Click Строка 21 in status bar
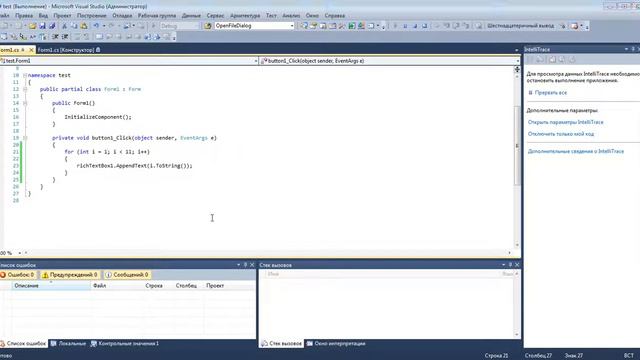The height and width of the screenshot is (360, 640). click(496, 356)
